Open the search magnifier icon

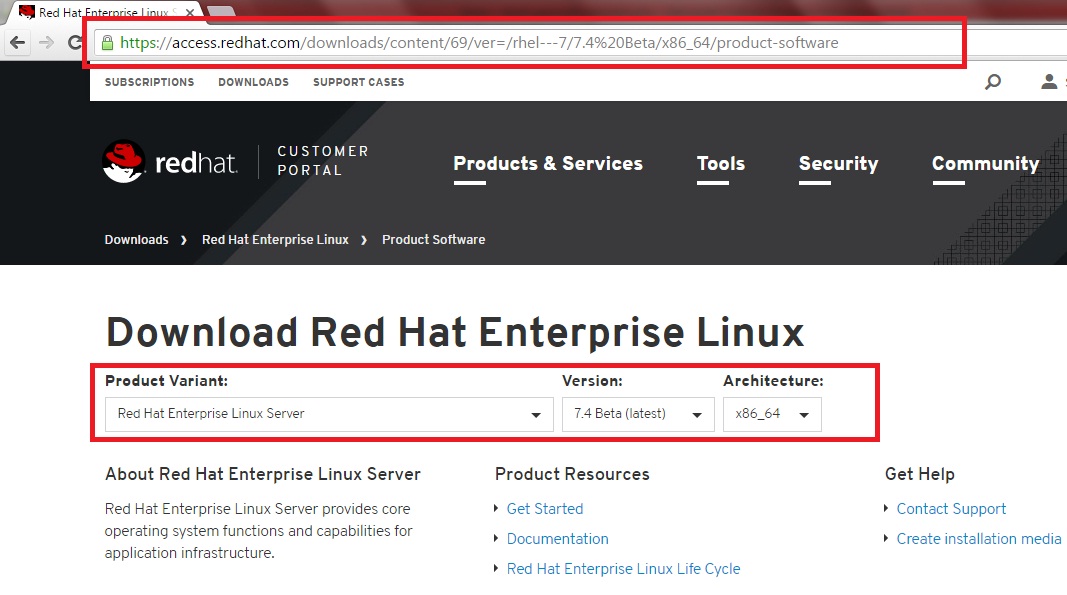pos(993,82)
